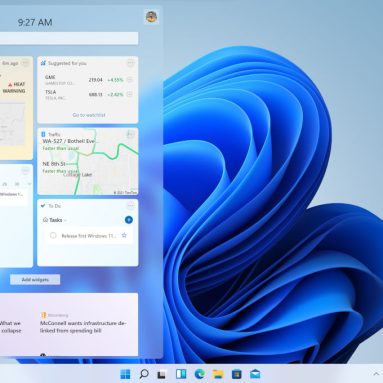Select the GME stock row

point(88,80)
